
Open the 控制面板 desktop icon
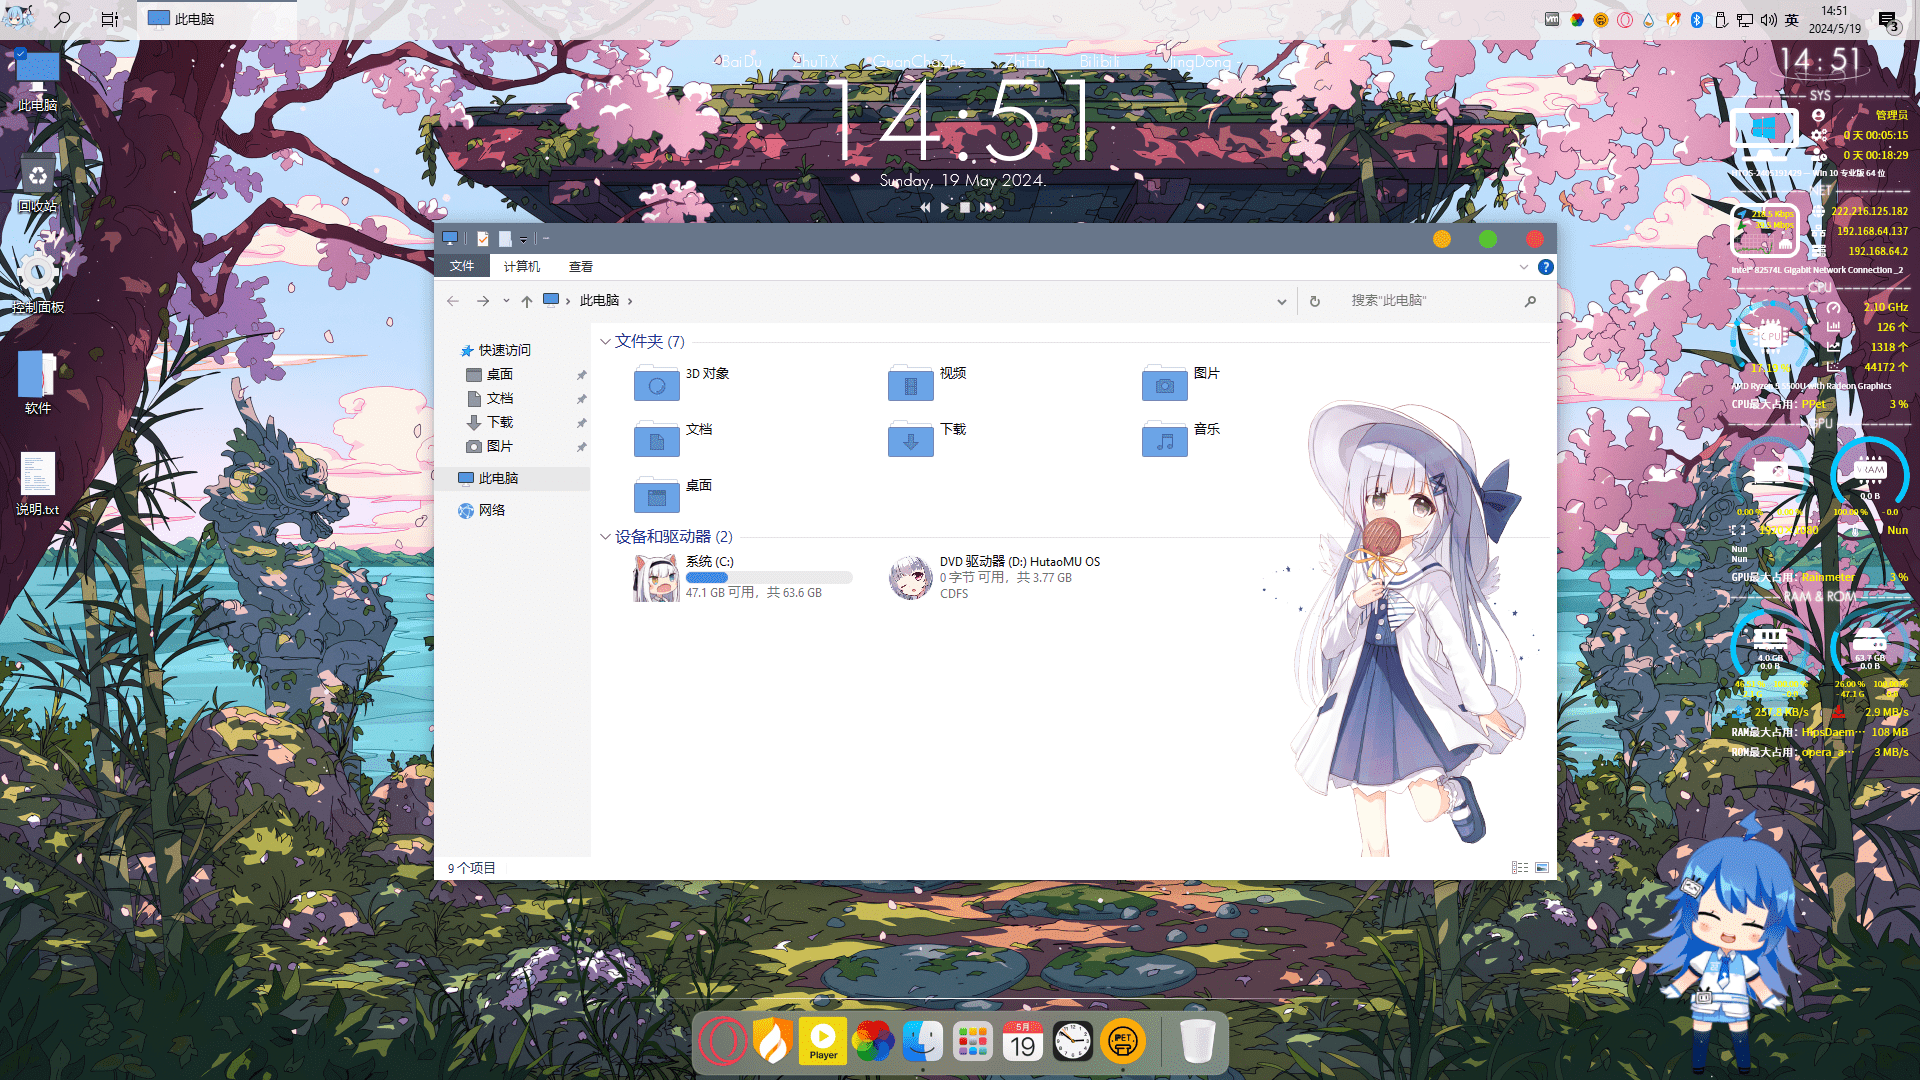pyautogui.click(x=38, y=284)
